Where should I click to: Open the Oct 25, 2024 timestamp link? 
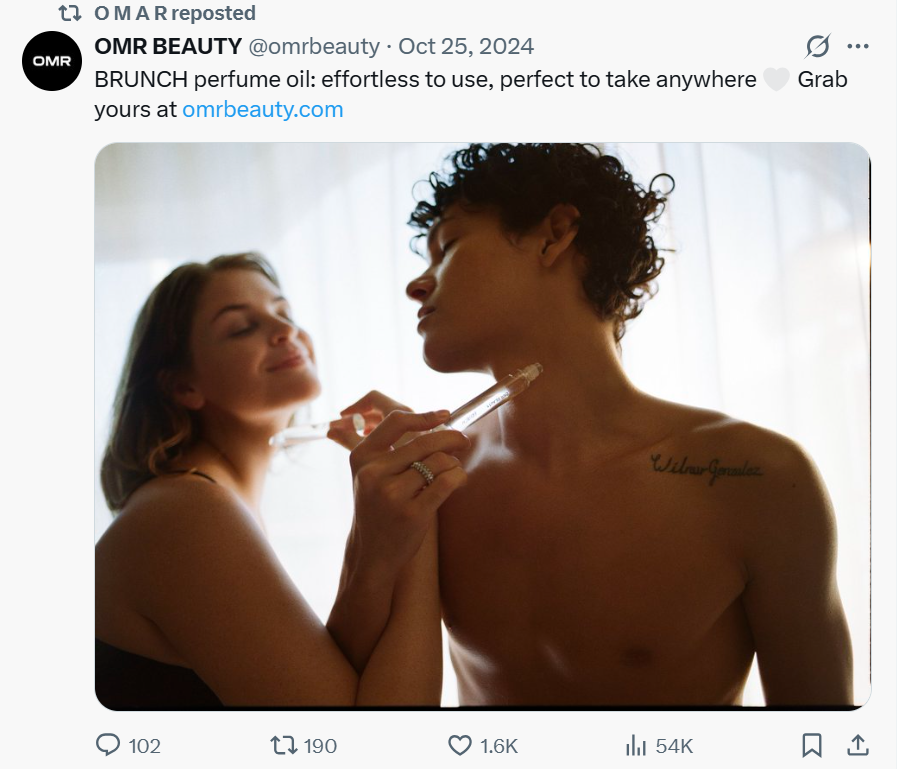coord(466,46)
